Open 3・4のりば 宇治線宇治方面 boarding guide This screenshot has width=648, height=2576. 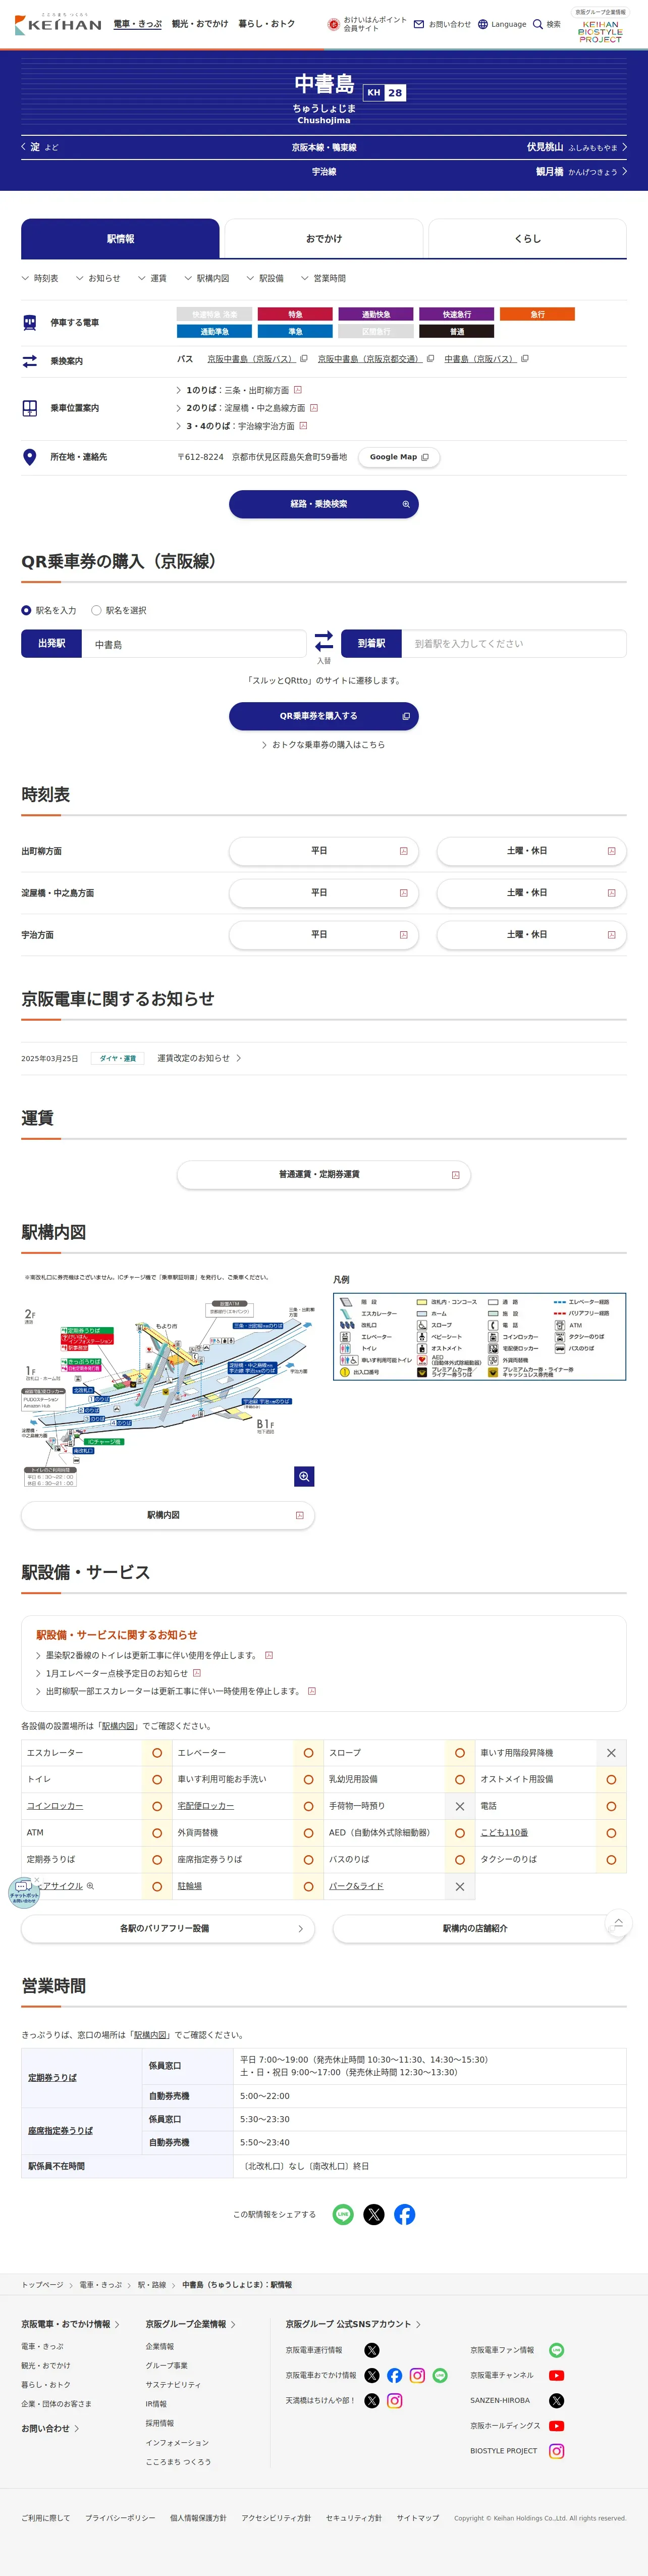pos(241,426)
